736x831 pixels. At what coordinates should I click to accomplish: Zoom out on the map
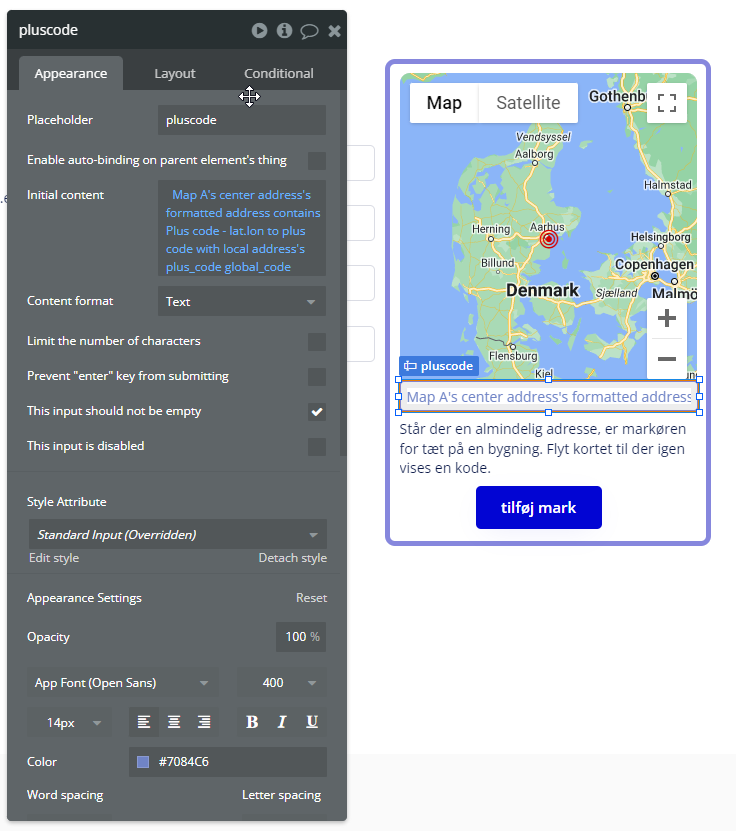667,359
